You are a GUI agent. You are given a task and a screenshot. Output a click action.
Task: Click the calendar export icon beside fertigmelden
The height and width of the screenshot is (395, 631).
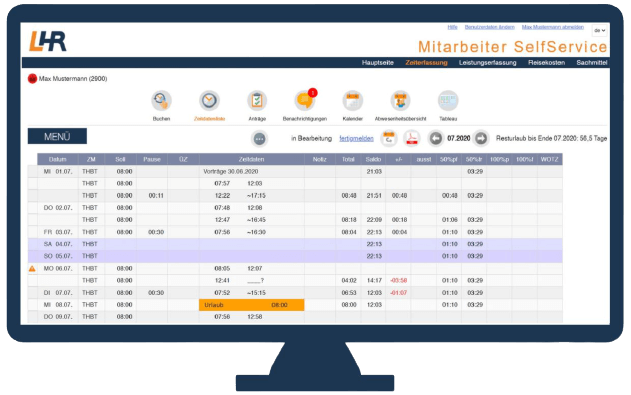389,138
